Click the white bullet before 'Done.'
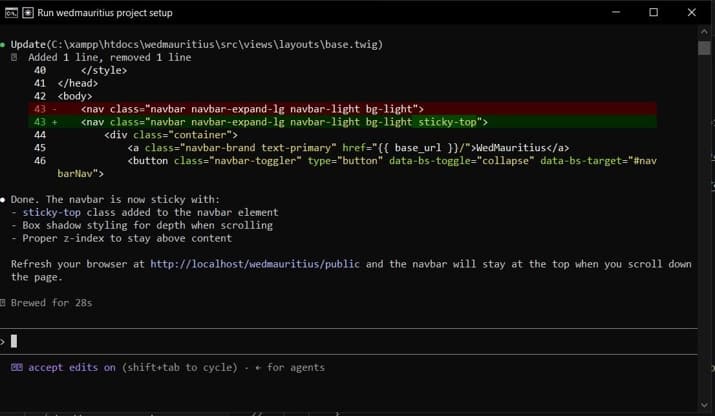 3,200
